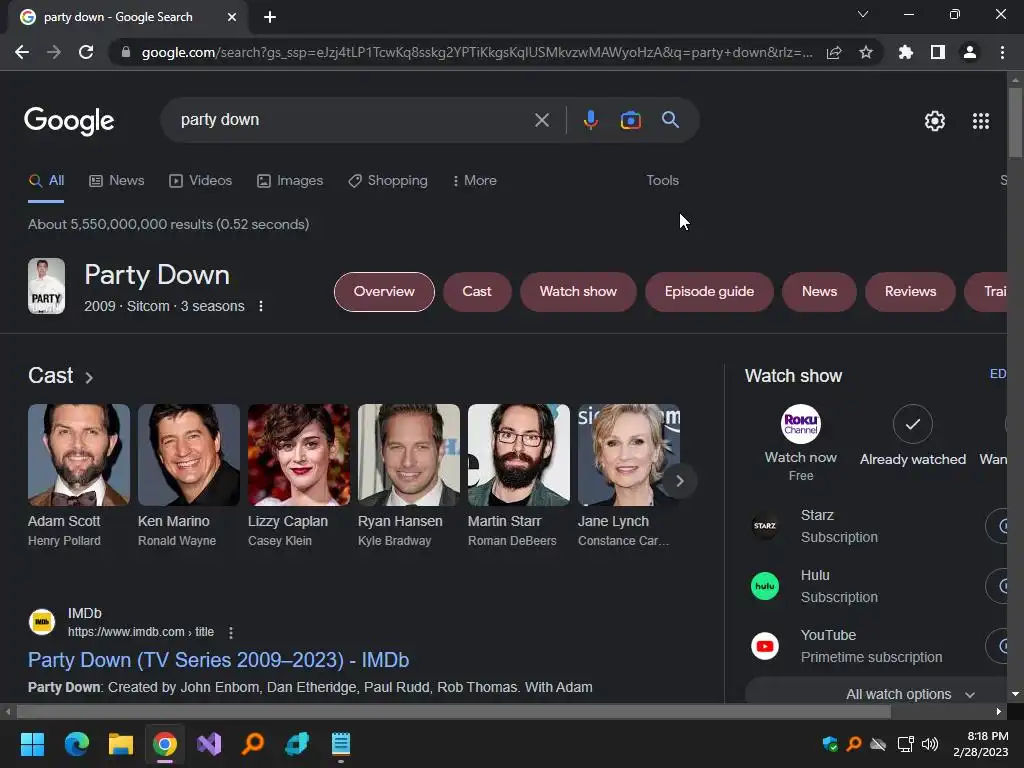
Task: Open search Tools
Action: click(662, 181)
